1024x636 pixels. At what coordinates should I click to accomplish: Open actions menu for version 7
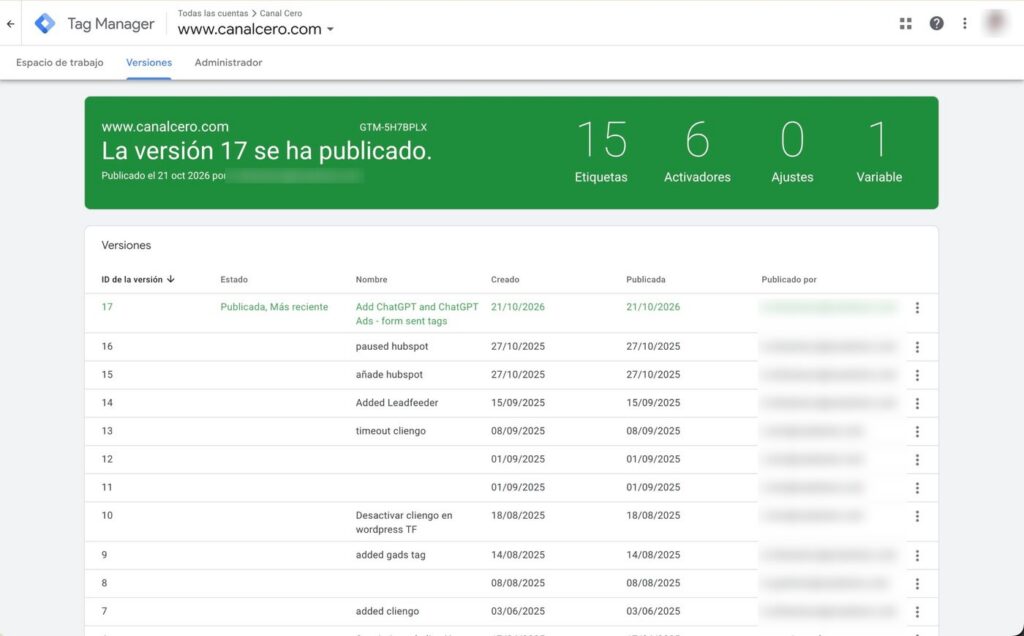click(x=917, y=612)
